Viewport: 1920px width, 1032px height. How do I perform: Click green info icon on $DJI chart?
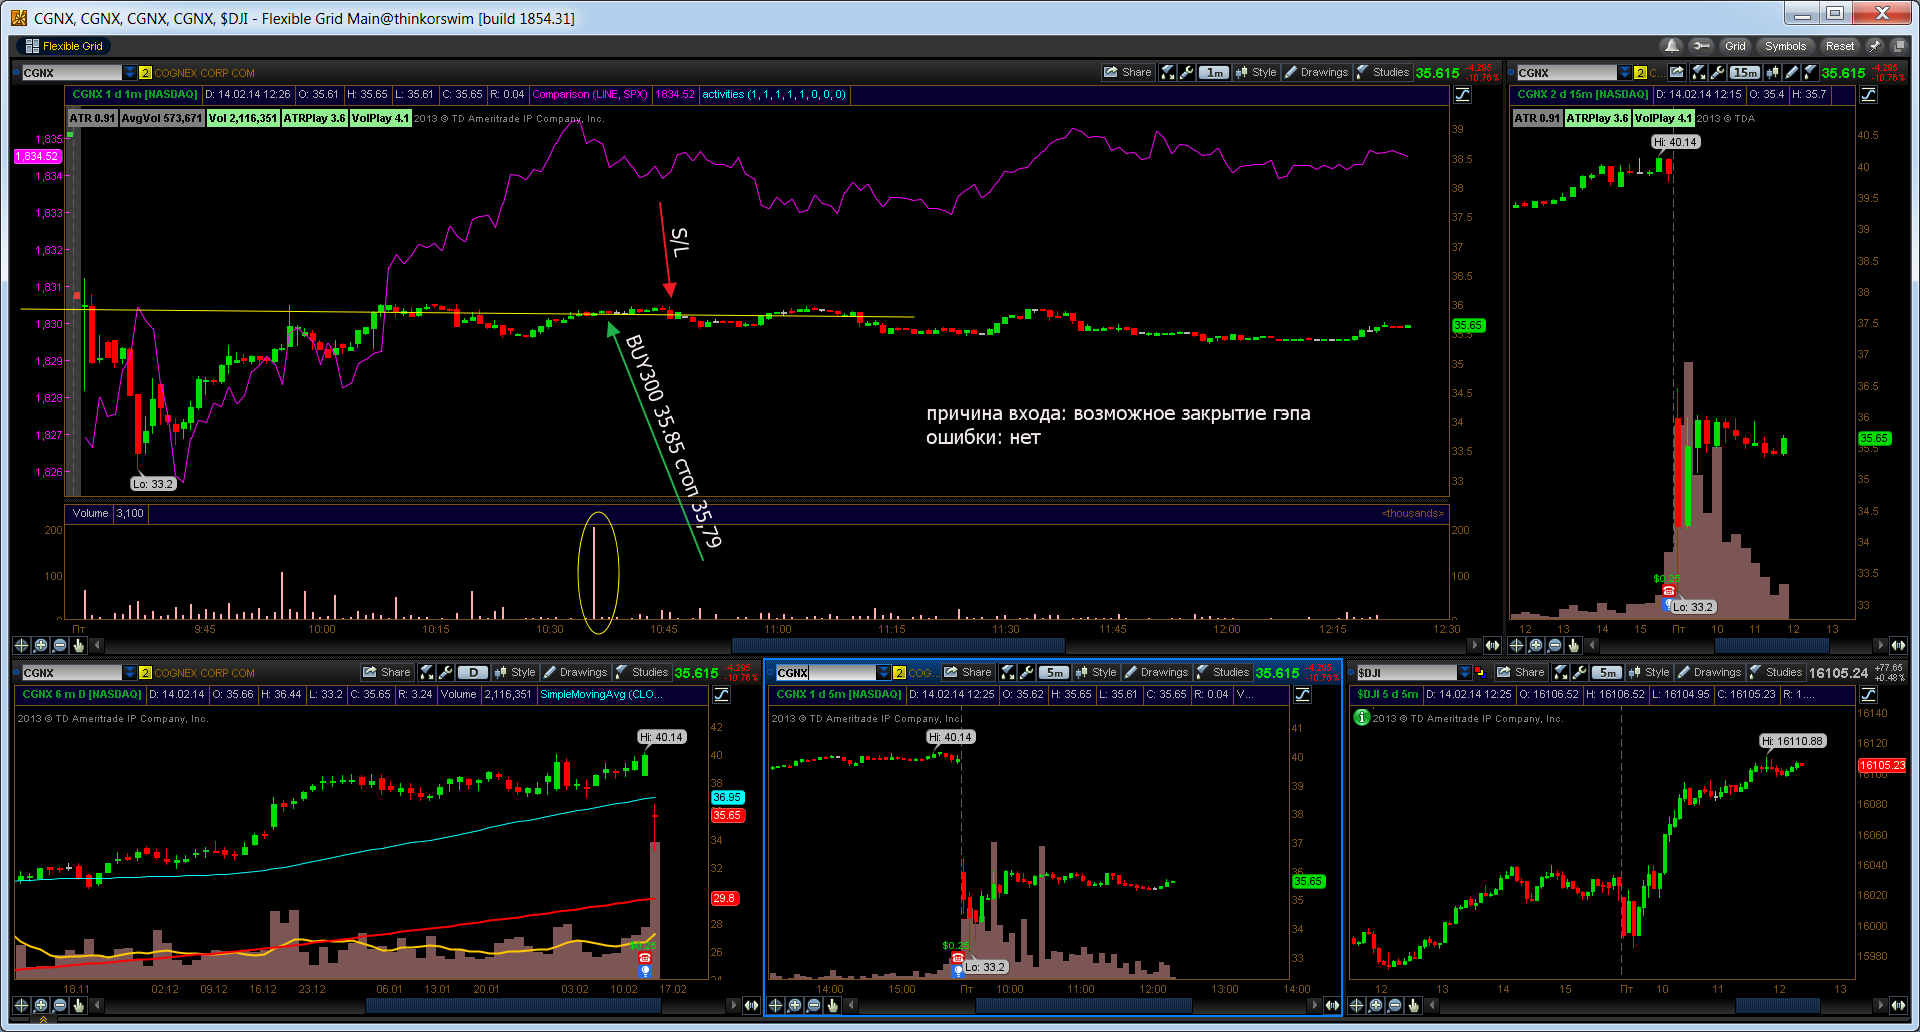tap(1361, 717)
